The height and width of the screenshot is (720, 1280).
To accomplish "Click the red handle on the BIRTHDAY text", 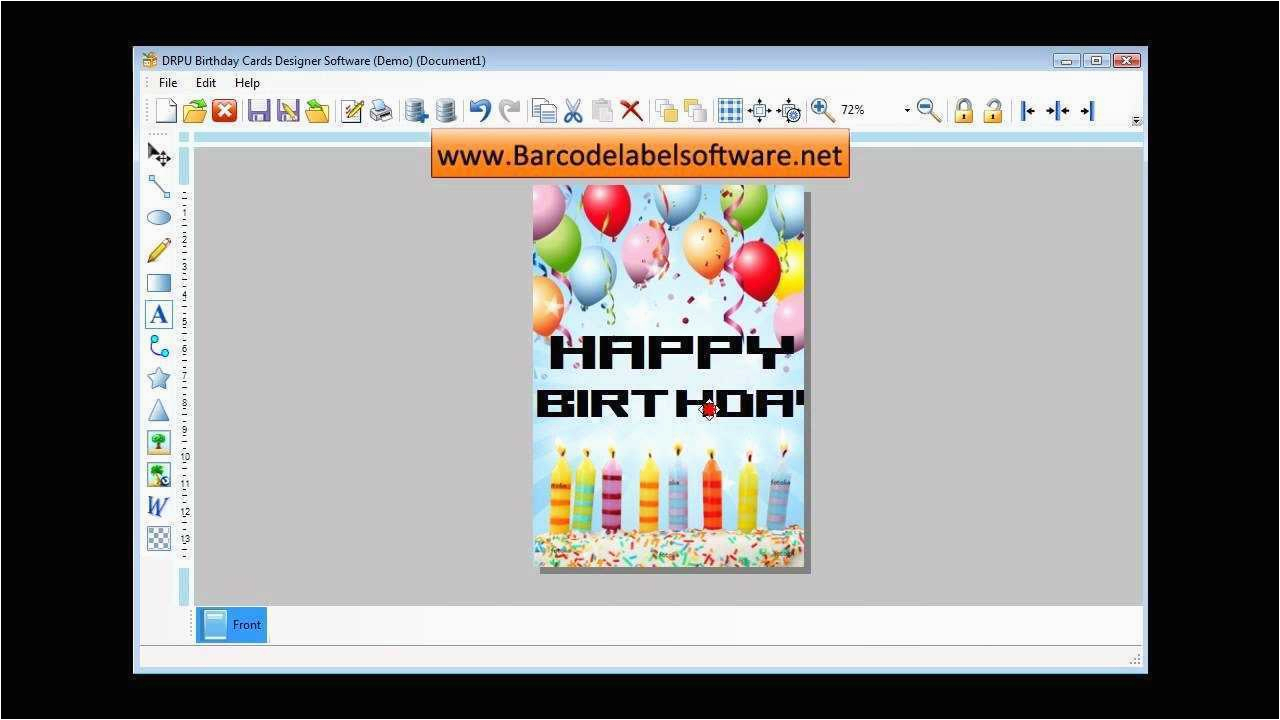I will point(709,410).
